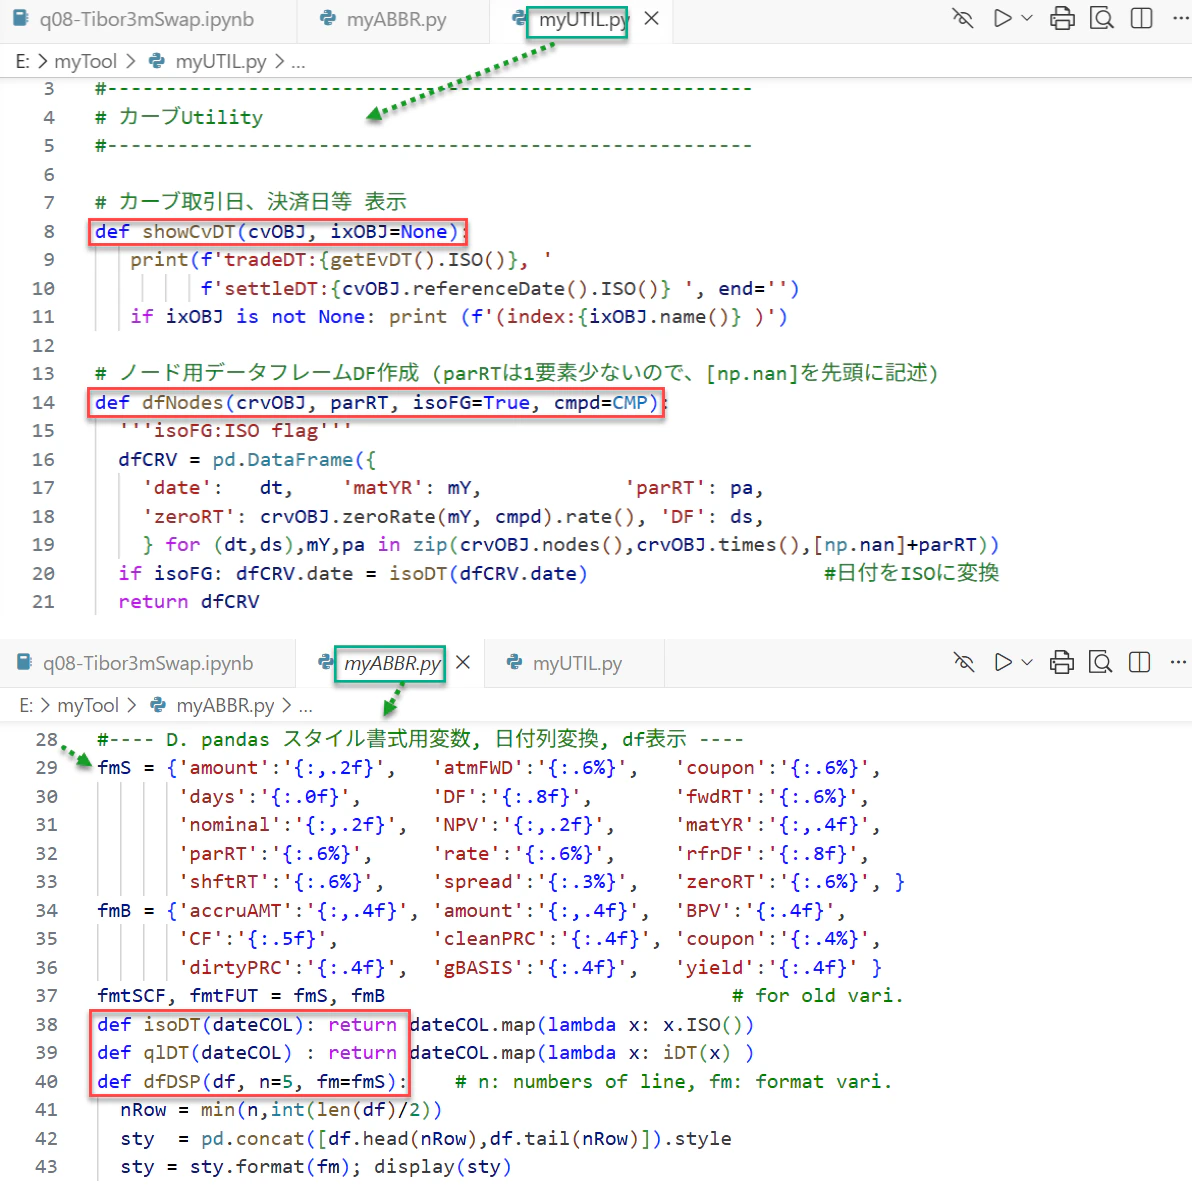This screenshot has width=1192, height=1185.
Task: Run the Python file in the myUTIL.py editor
Action: coord(1003,18)
